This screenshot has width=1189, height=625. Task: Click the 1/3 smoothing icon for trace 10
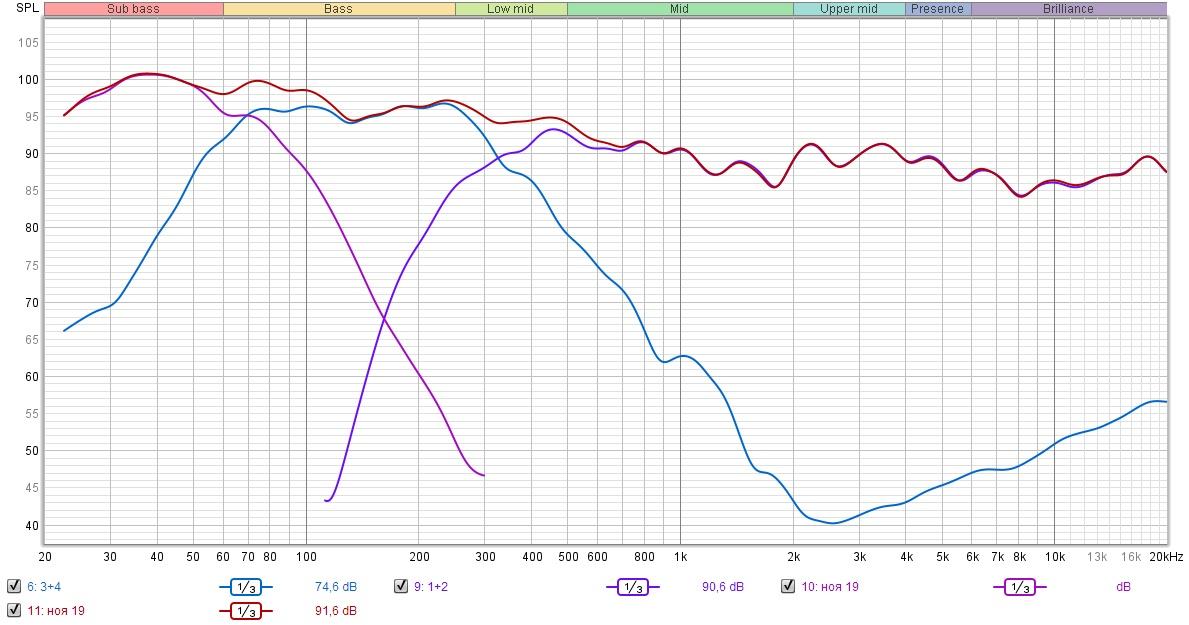pos(1019,587)
